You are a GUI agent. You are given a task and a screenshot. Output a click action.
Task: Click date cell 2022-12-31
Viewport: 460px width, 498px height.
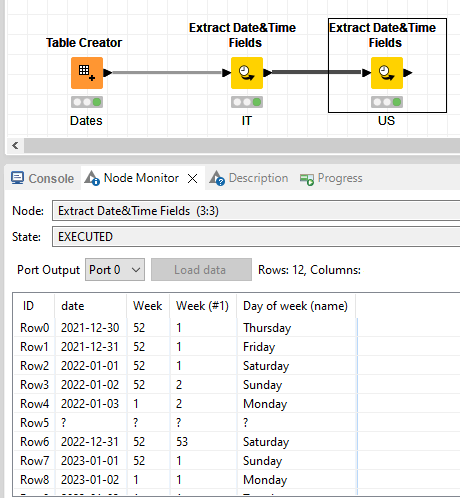90,442
